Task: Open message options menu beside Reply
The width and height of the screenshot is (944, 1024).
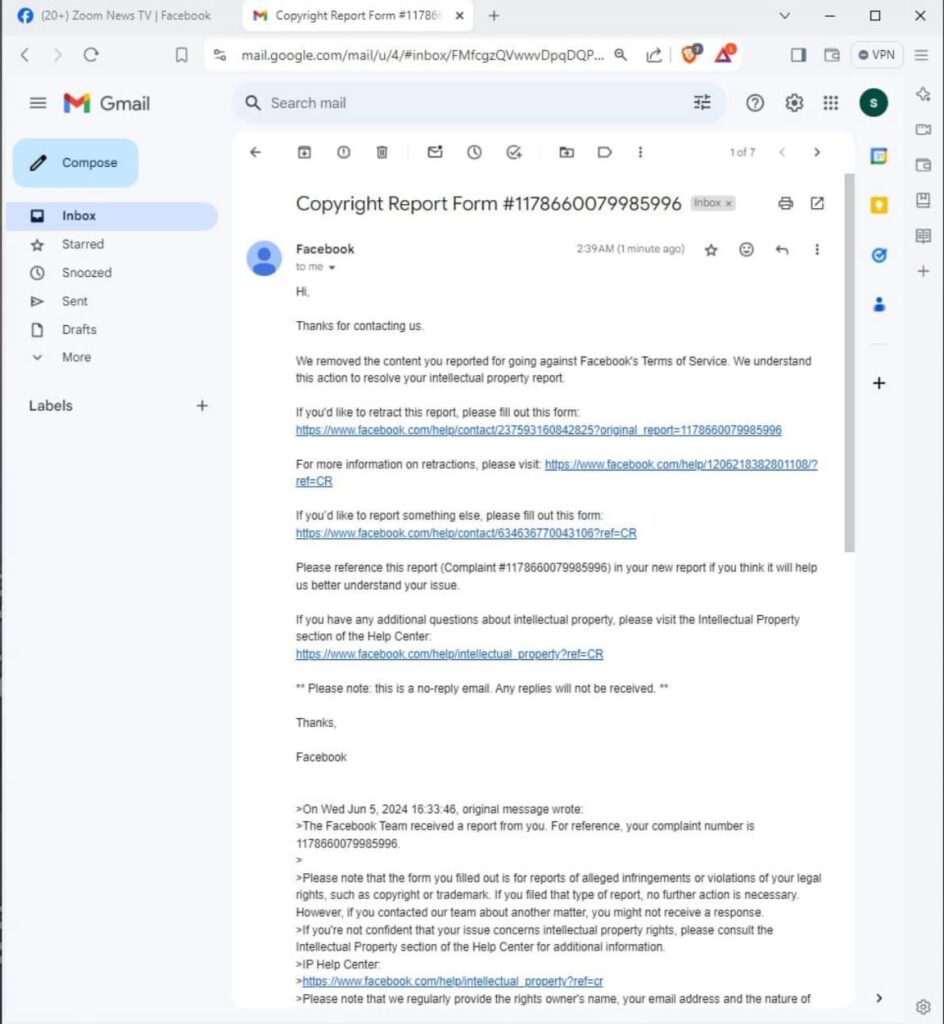Action: click(817, 249)
